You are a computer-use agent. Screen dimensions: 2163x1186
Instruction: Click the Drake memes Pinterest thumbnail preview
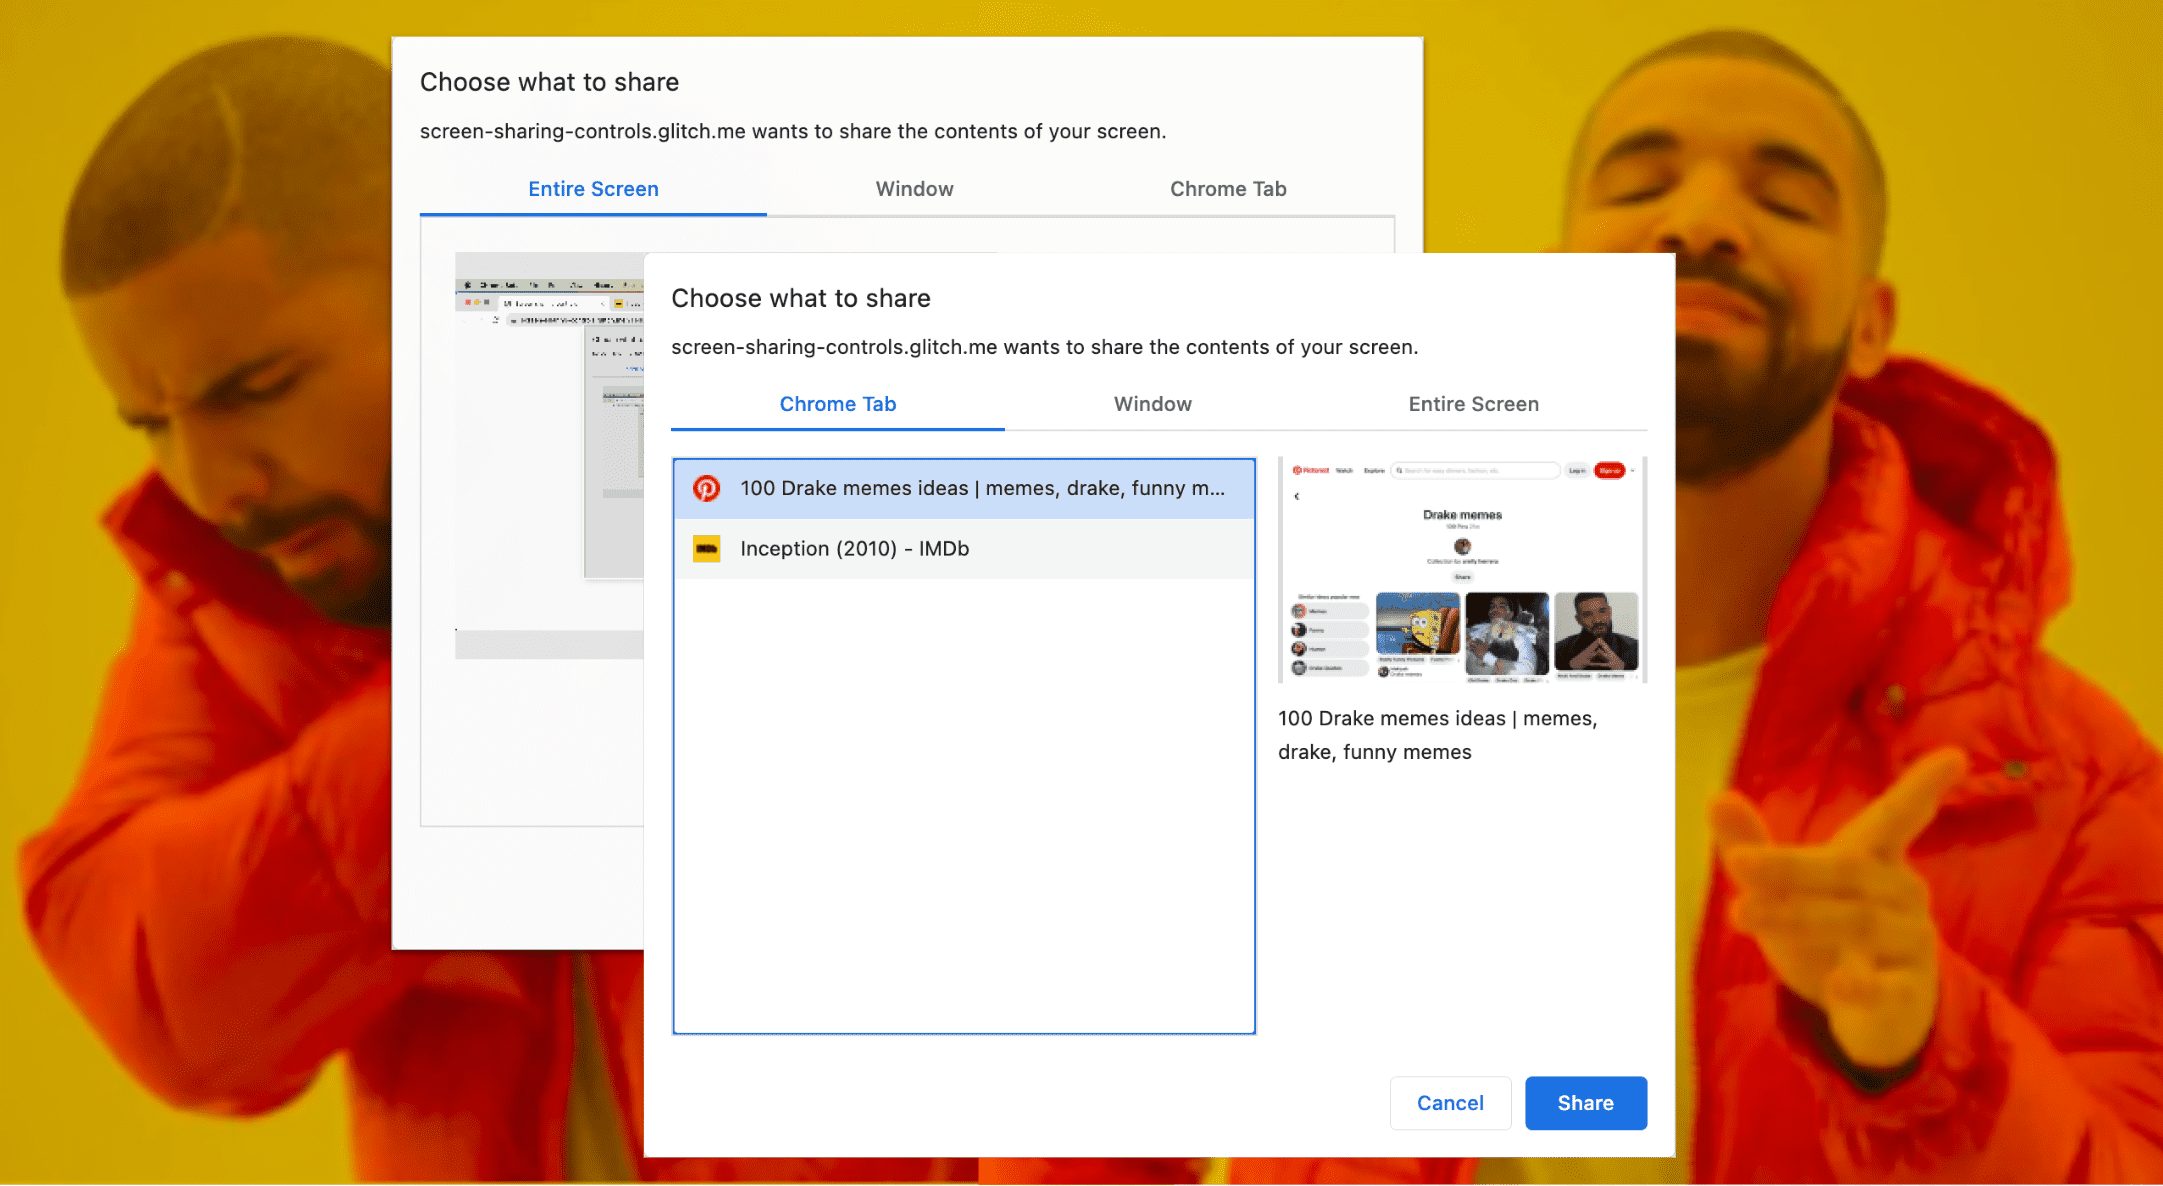tap(1462, 568)
